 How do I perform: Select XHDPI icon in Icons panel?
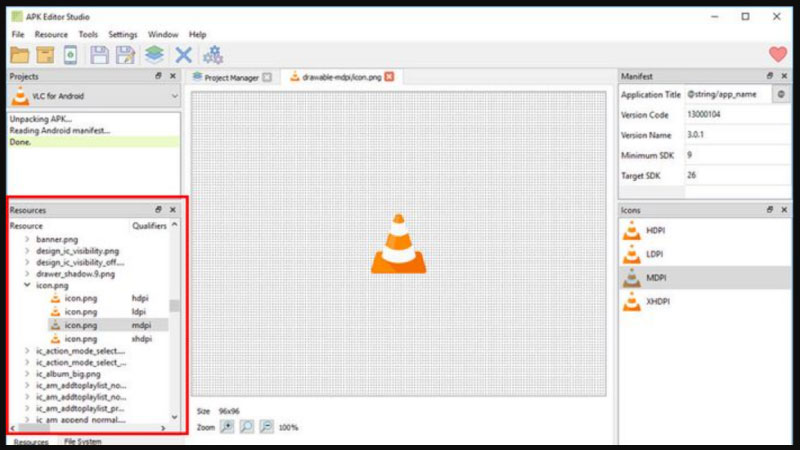pyautogui.click(x=704, y=302)
